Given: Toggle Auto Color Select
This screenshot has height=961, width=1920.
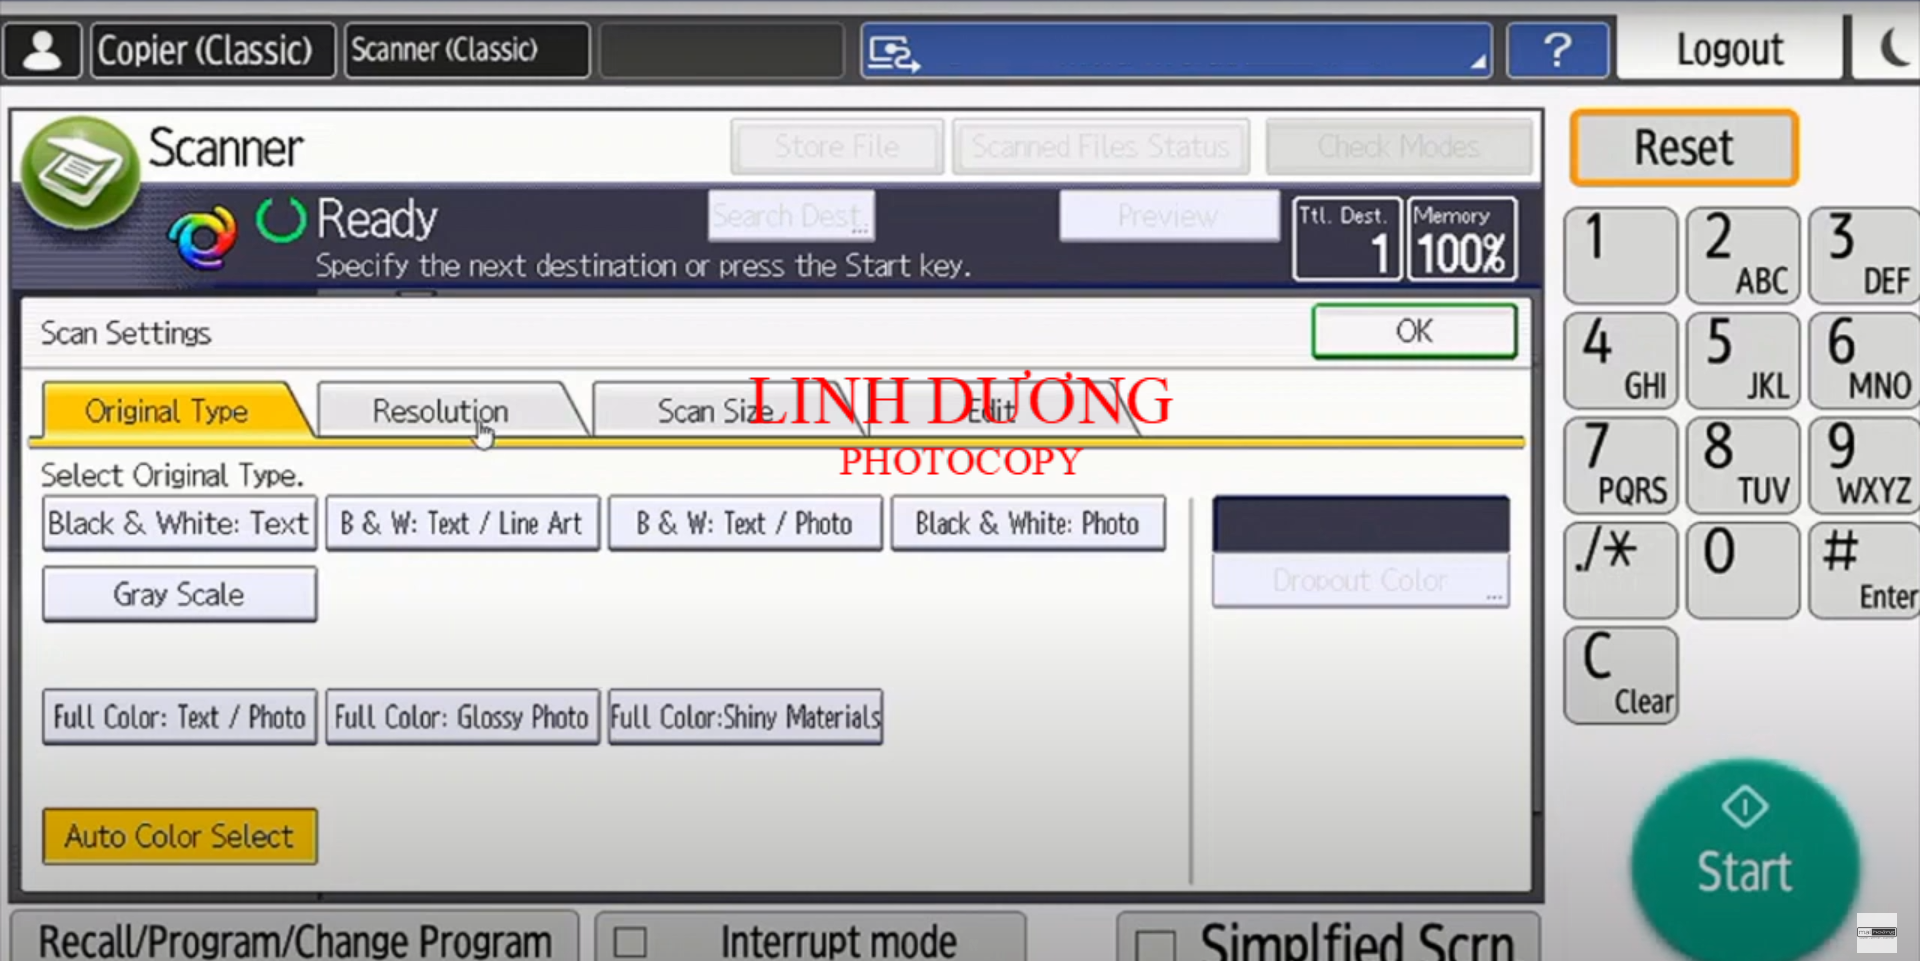Looking at the screenshot, I should coord(178,836).
